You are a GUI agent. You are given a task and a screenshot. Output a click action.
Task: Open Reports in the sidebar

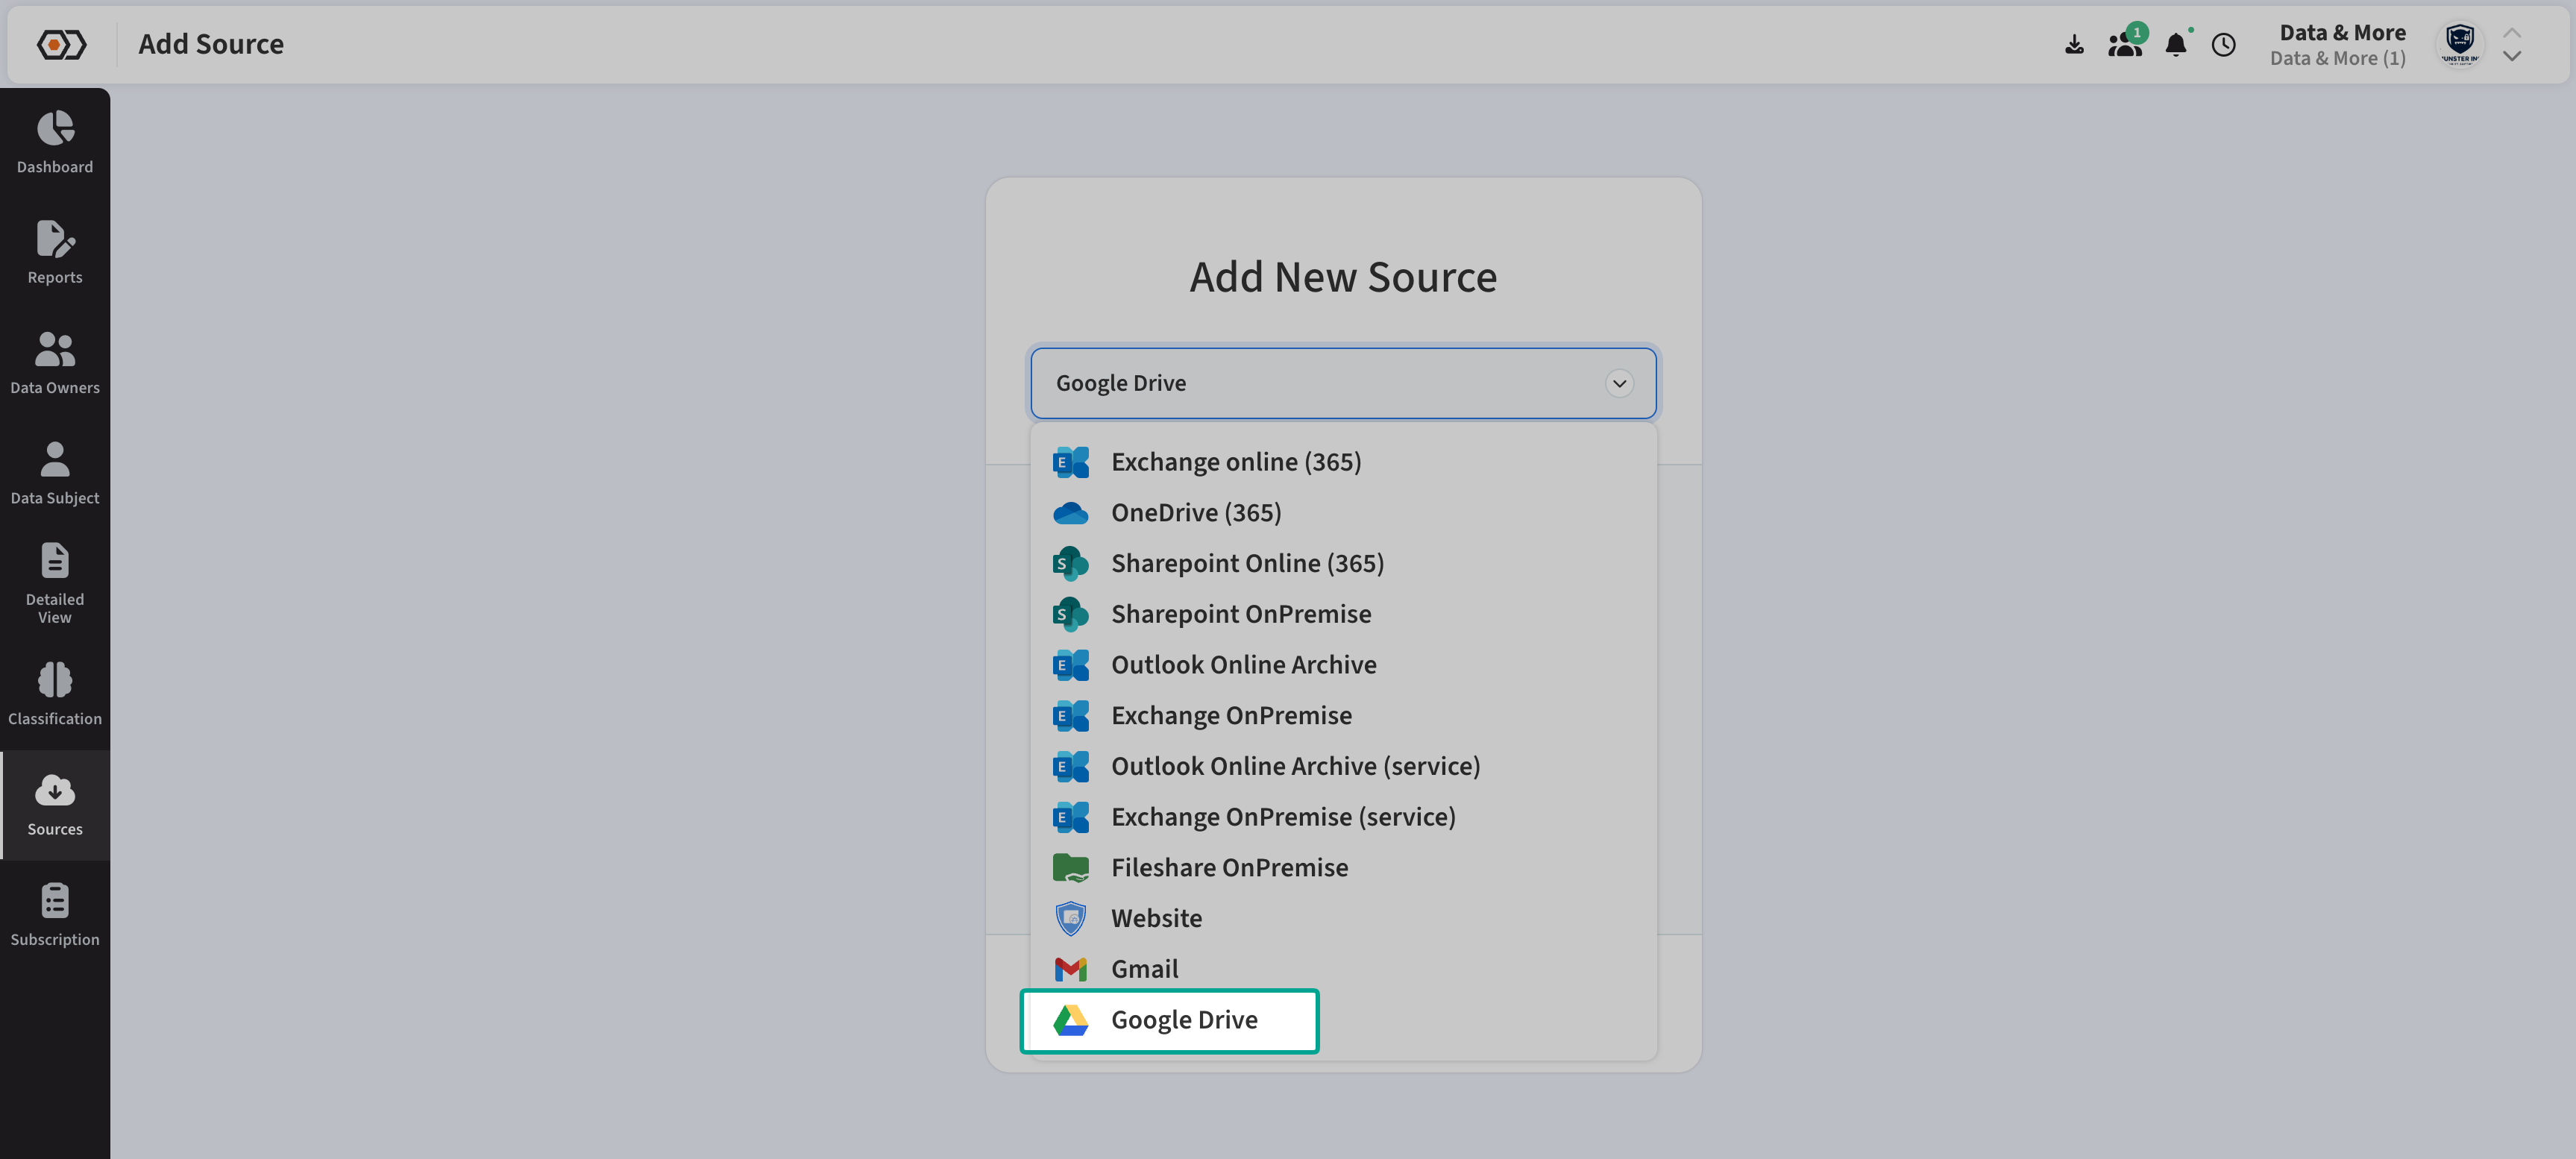55,252
